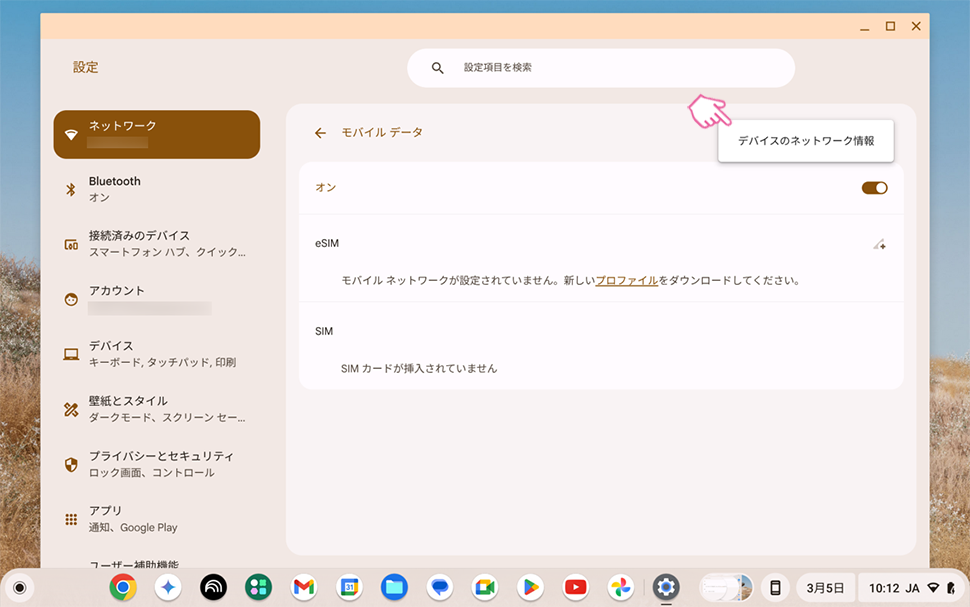Open Gmail from the shelf
Viewport: 970px width, 607px height.
[x=304, y=587]
